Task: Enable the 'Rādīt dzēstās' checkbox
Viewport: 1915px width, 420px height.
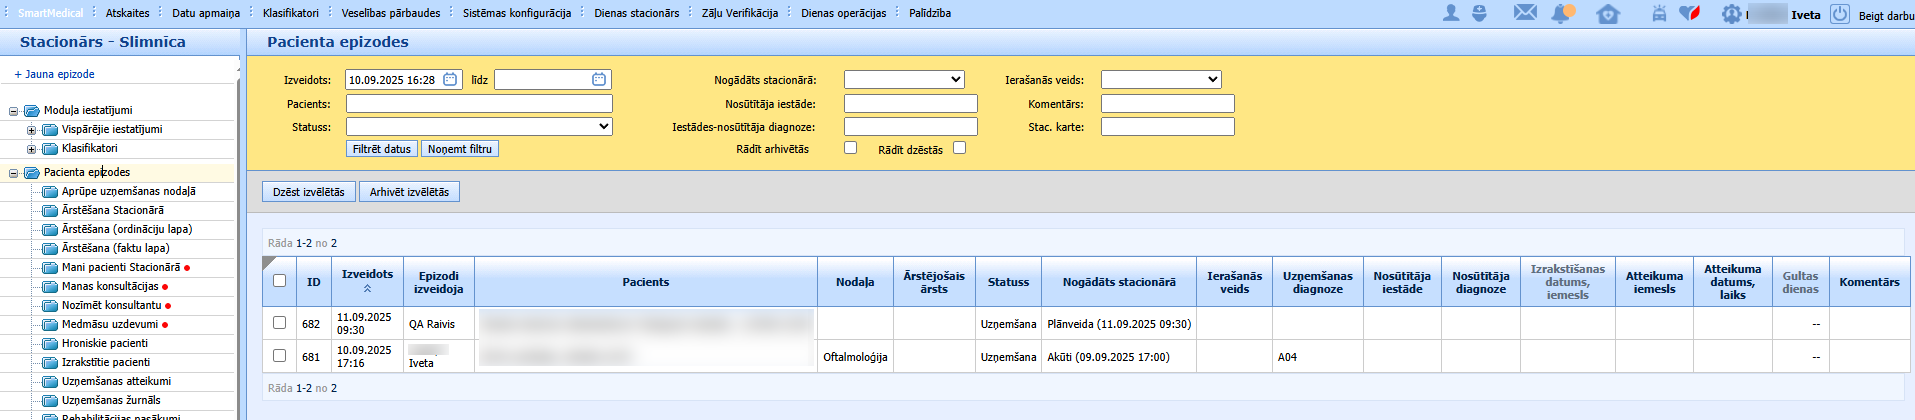Action: [960, 147]
